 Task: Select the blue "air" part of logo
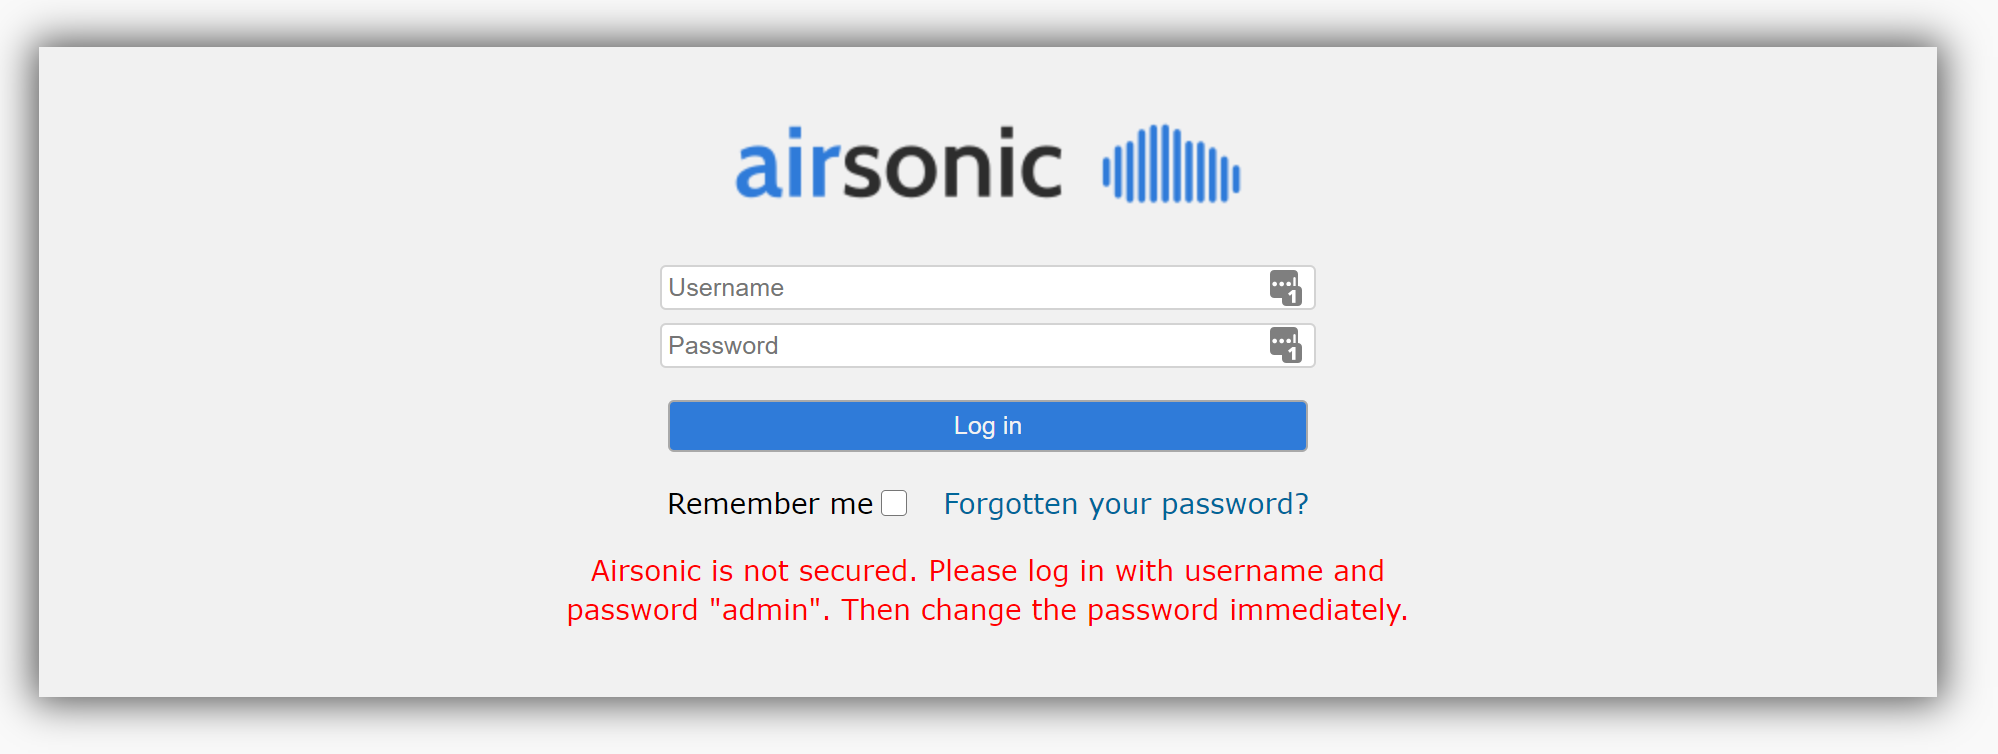click(786, 165)
